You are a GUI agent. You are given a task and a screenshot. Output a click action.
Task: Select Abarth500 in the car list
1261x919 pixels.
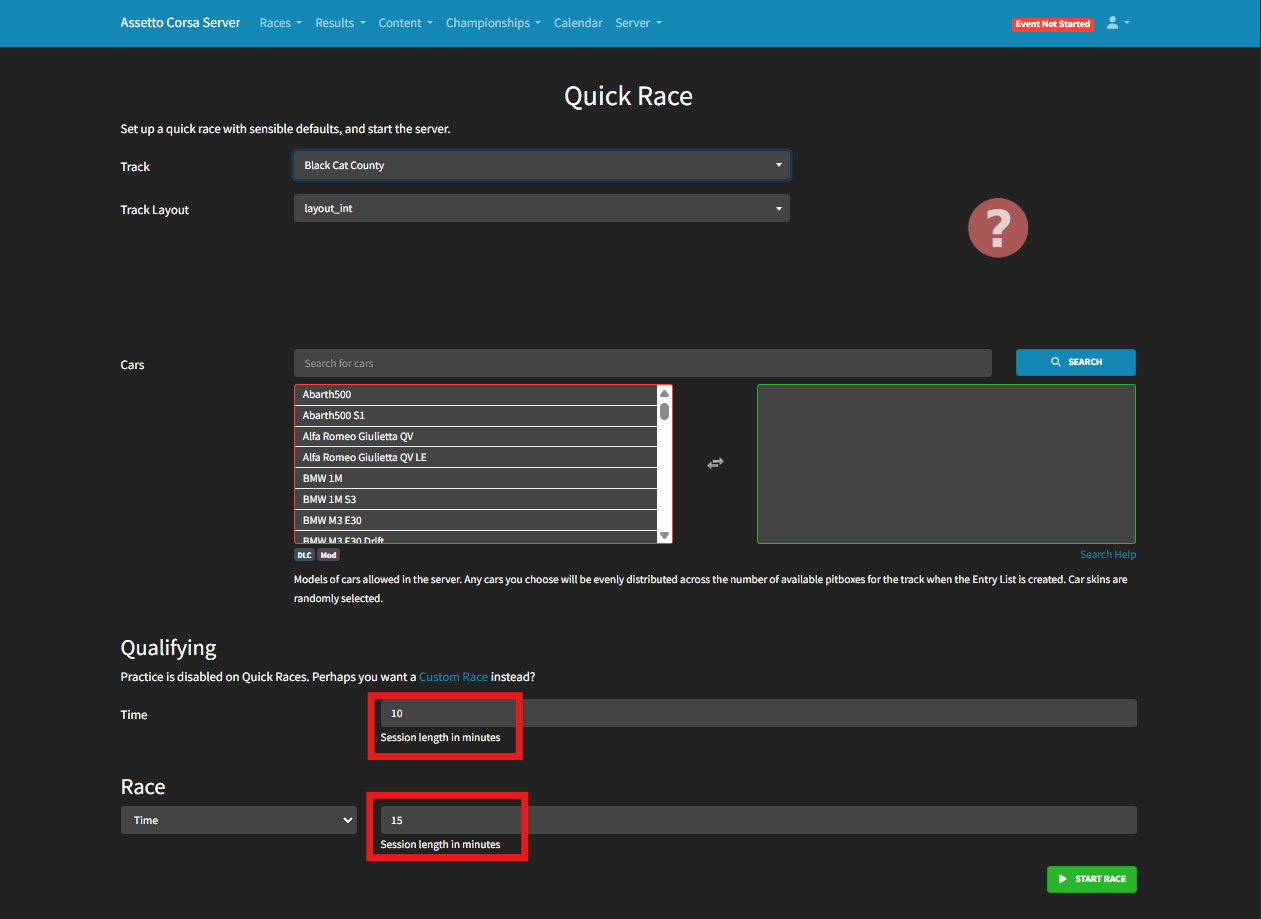click(476, 394)
